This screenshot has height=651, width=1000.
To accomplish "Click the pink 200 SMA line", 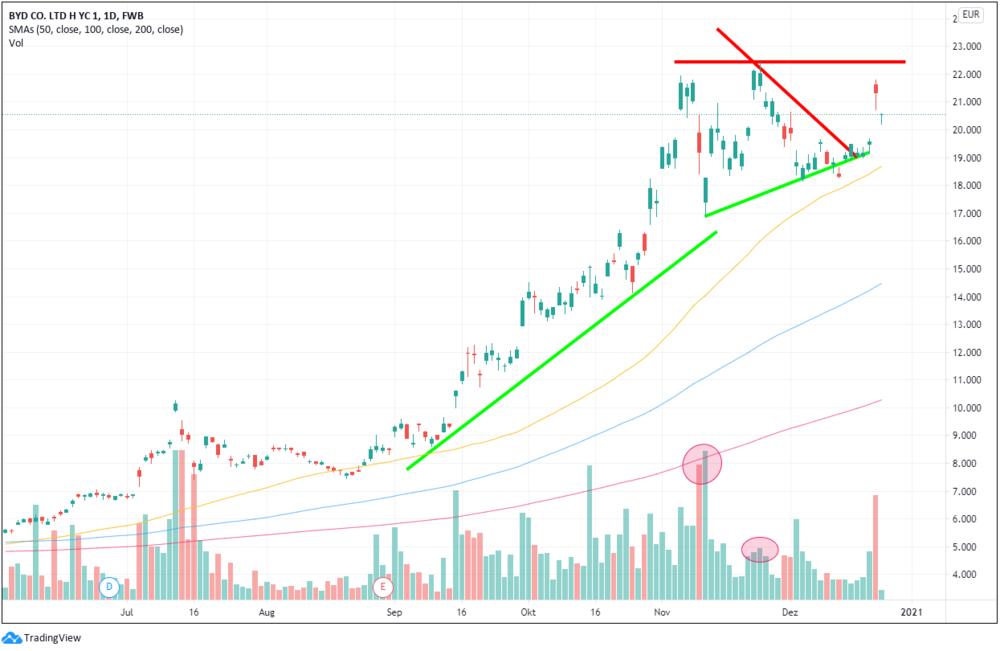I will [574, 489].
